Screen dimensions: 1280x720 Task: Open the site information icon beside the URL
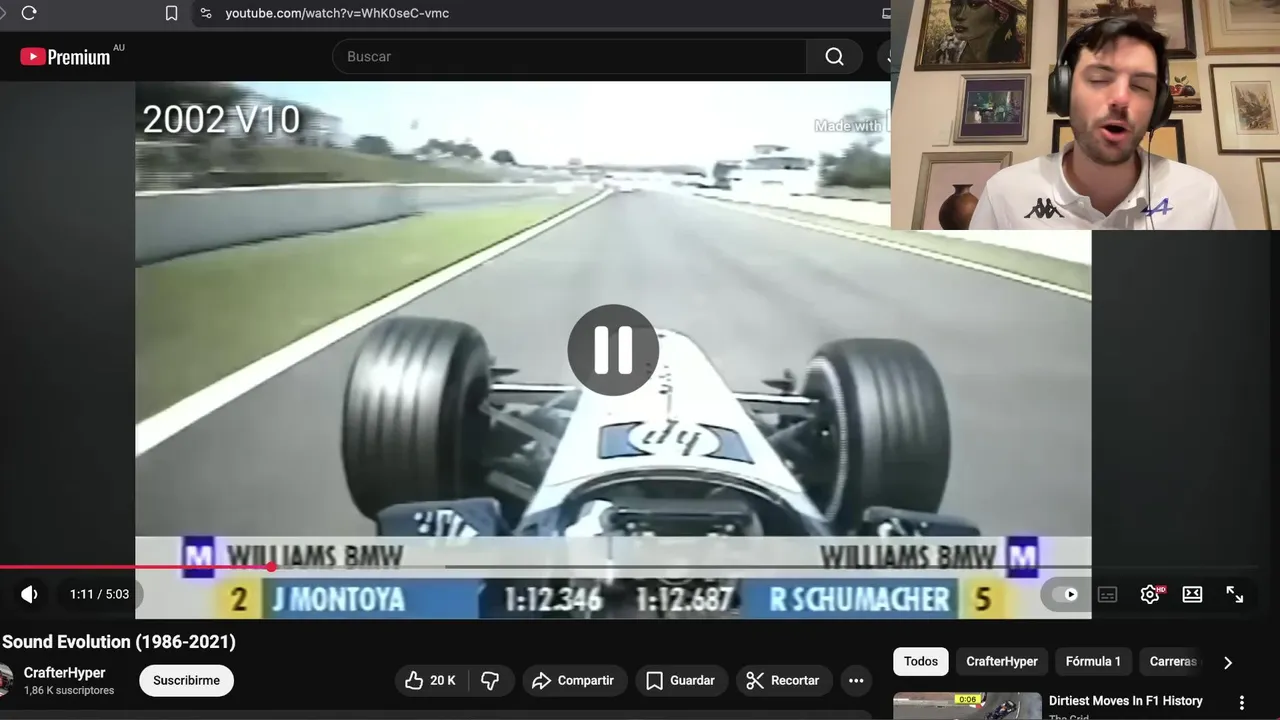coord(205,13)
